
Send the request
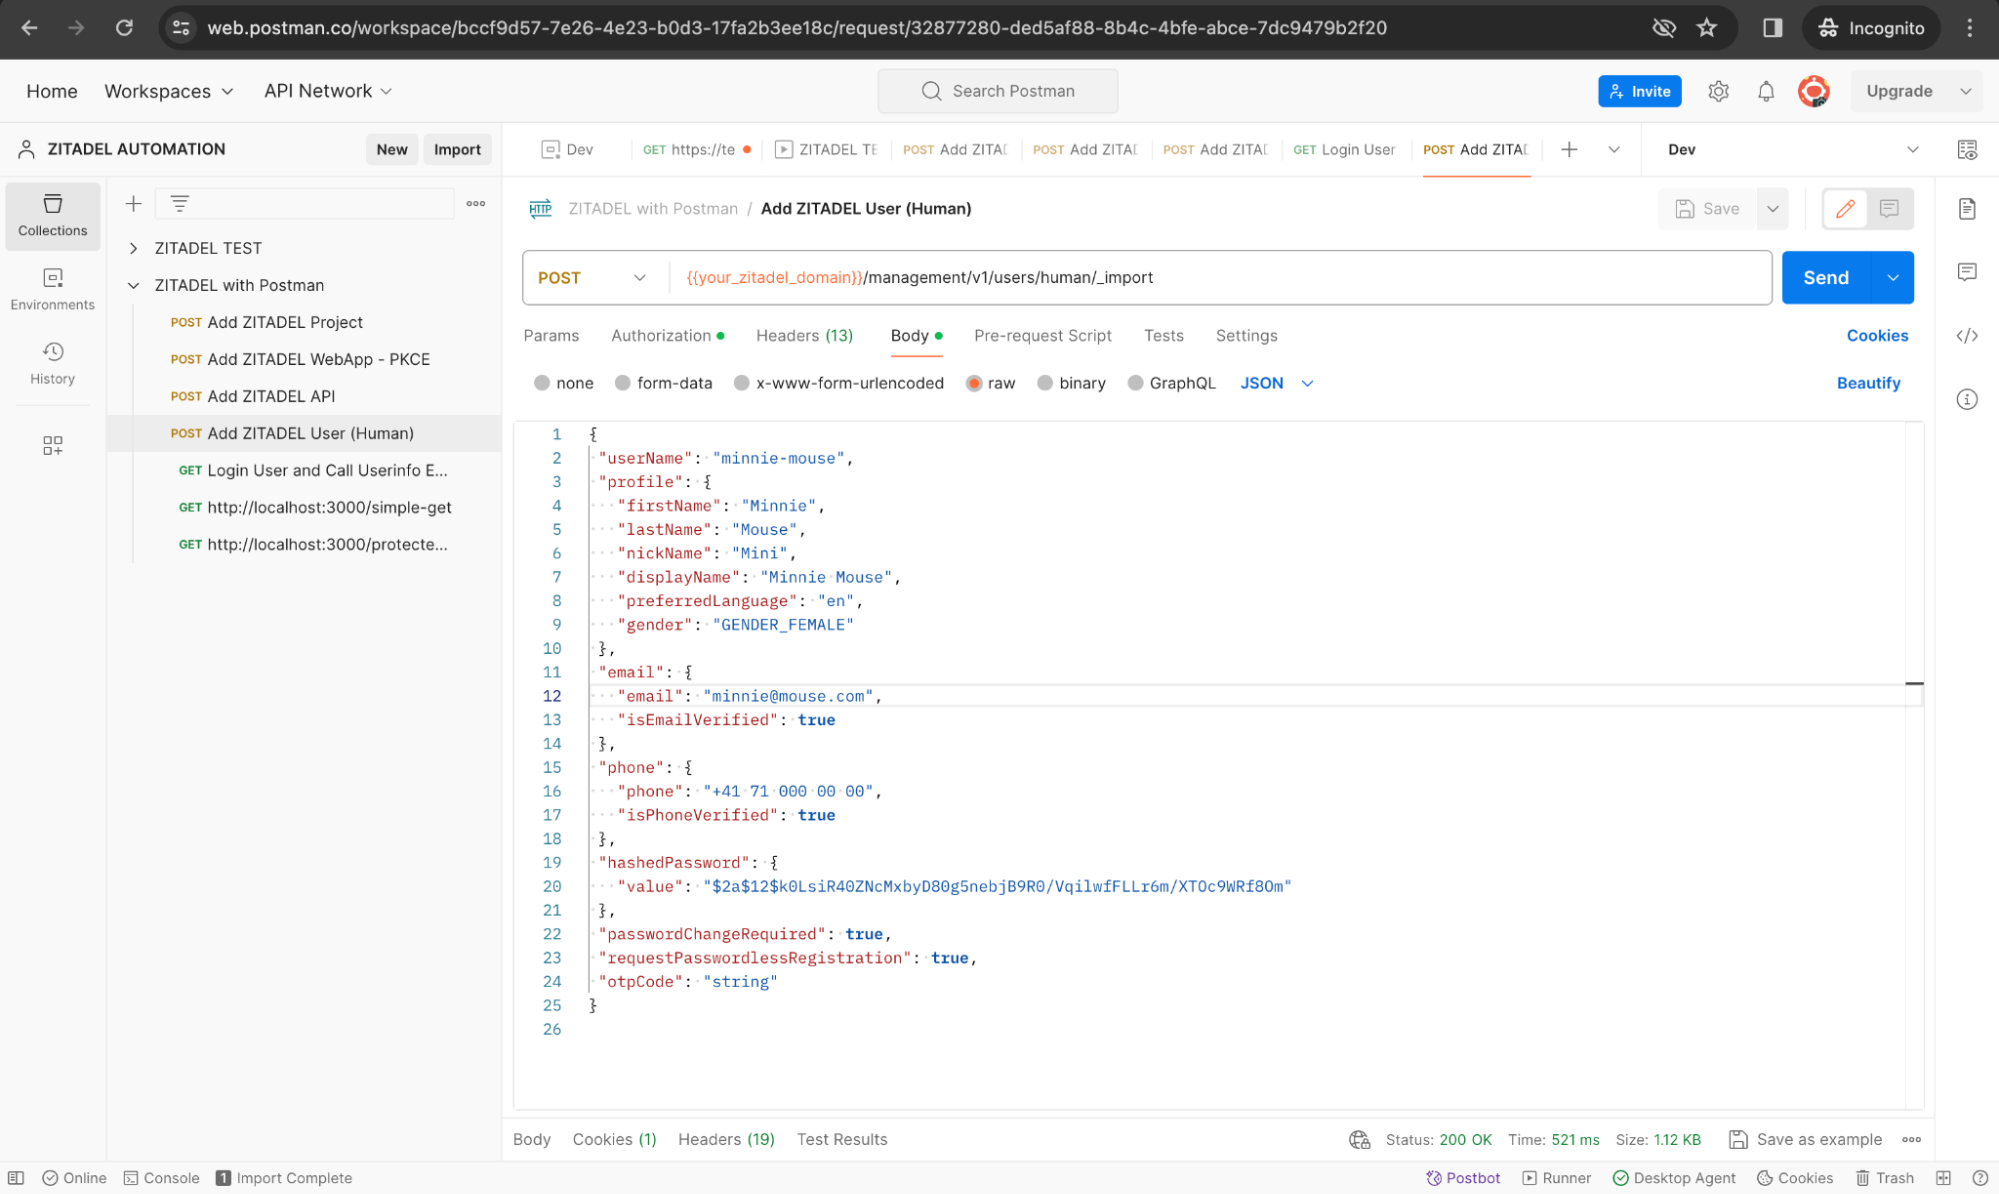click(x=1825, y=277)
